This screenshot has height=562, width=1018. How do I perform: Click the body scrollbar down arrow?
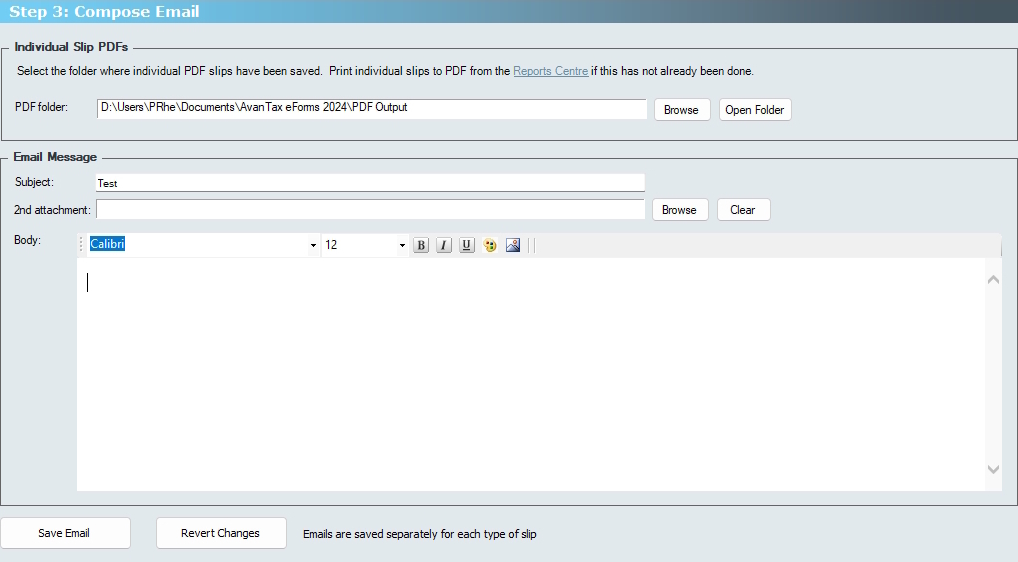click(x=993, y=469)
